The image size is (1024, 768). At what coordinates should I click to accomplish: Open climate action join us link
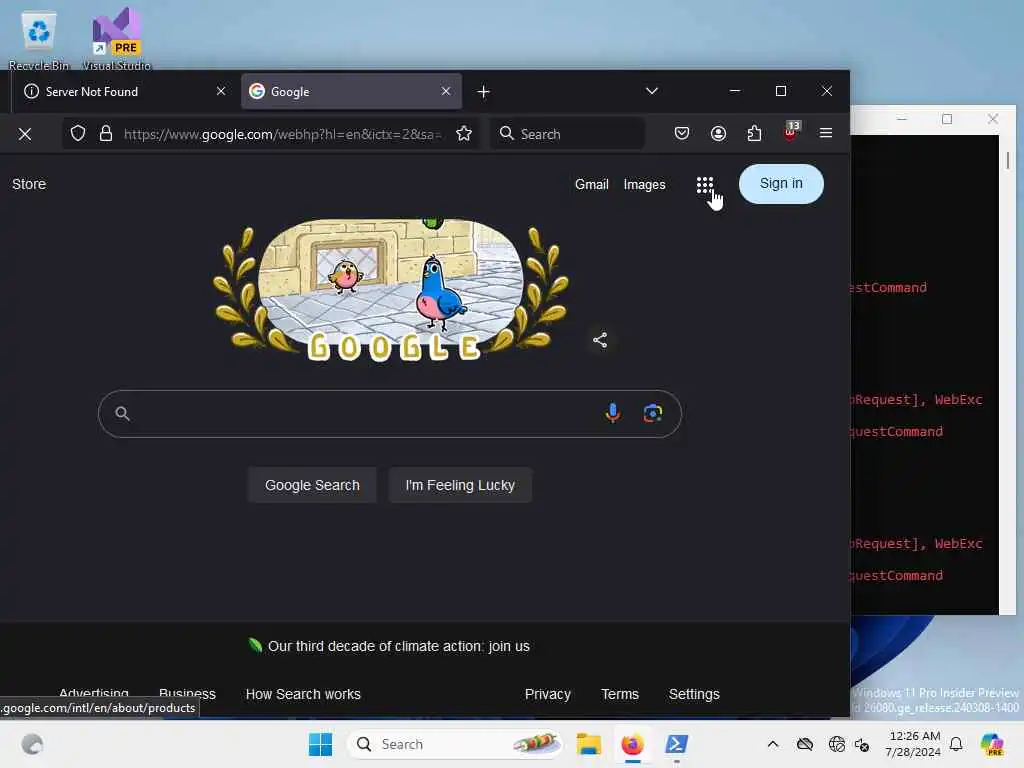(x=398, y=647)
